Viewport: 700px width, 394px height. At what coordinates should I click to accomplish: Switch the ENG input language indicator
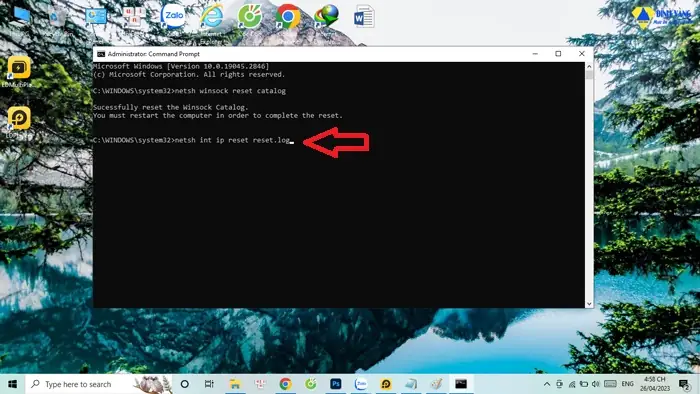coord(628,384)
